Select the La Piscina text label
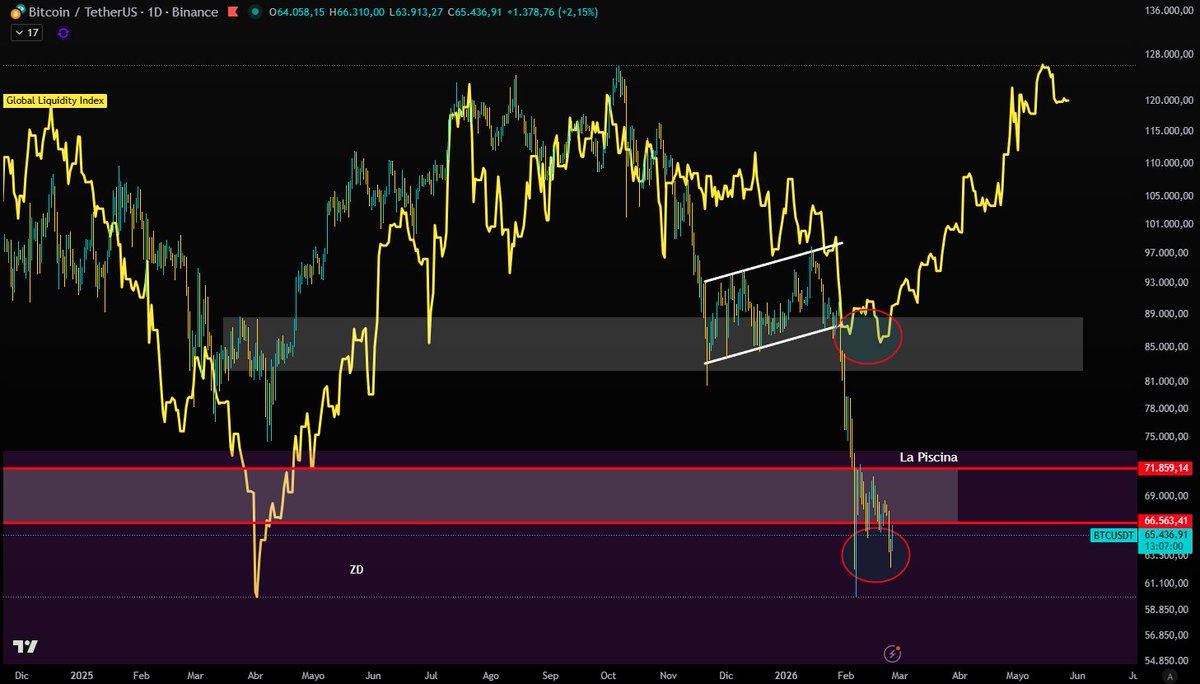This screenshot has width=1200, height=684. (x=928, y=456)
